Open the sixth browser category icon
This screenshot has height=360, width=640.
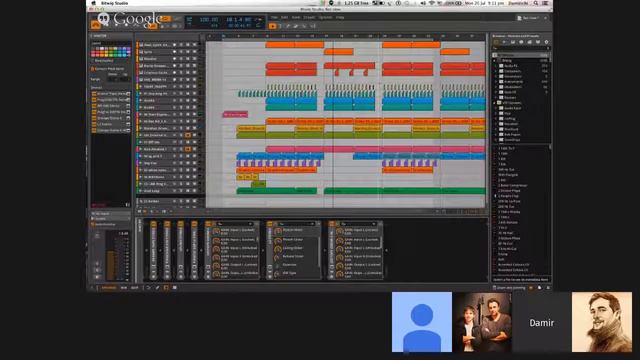coord(538,42)
